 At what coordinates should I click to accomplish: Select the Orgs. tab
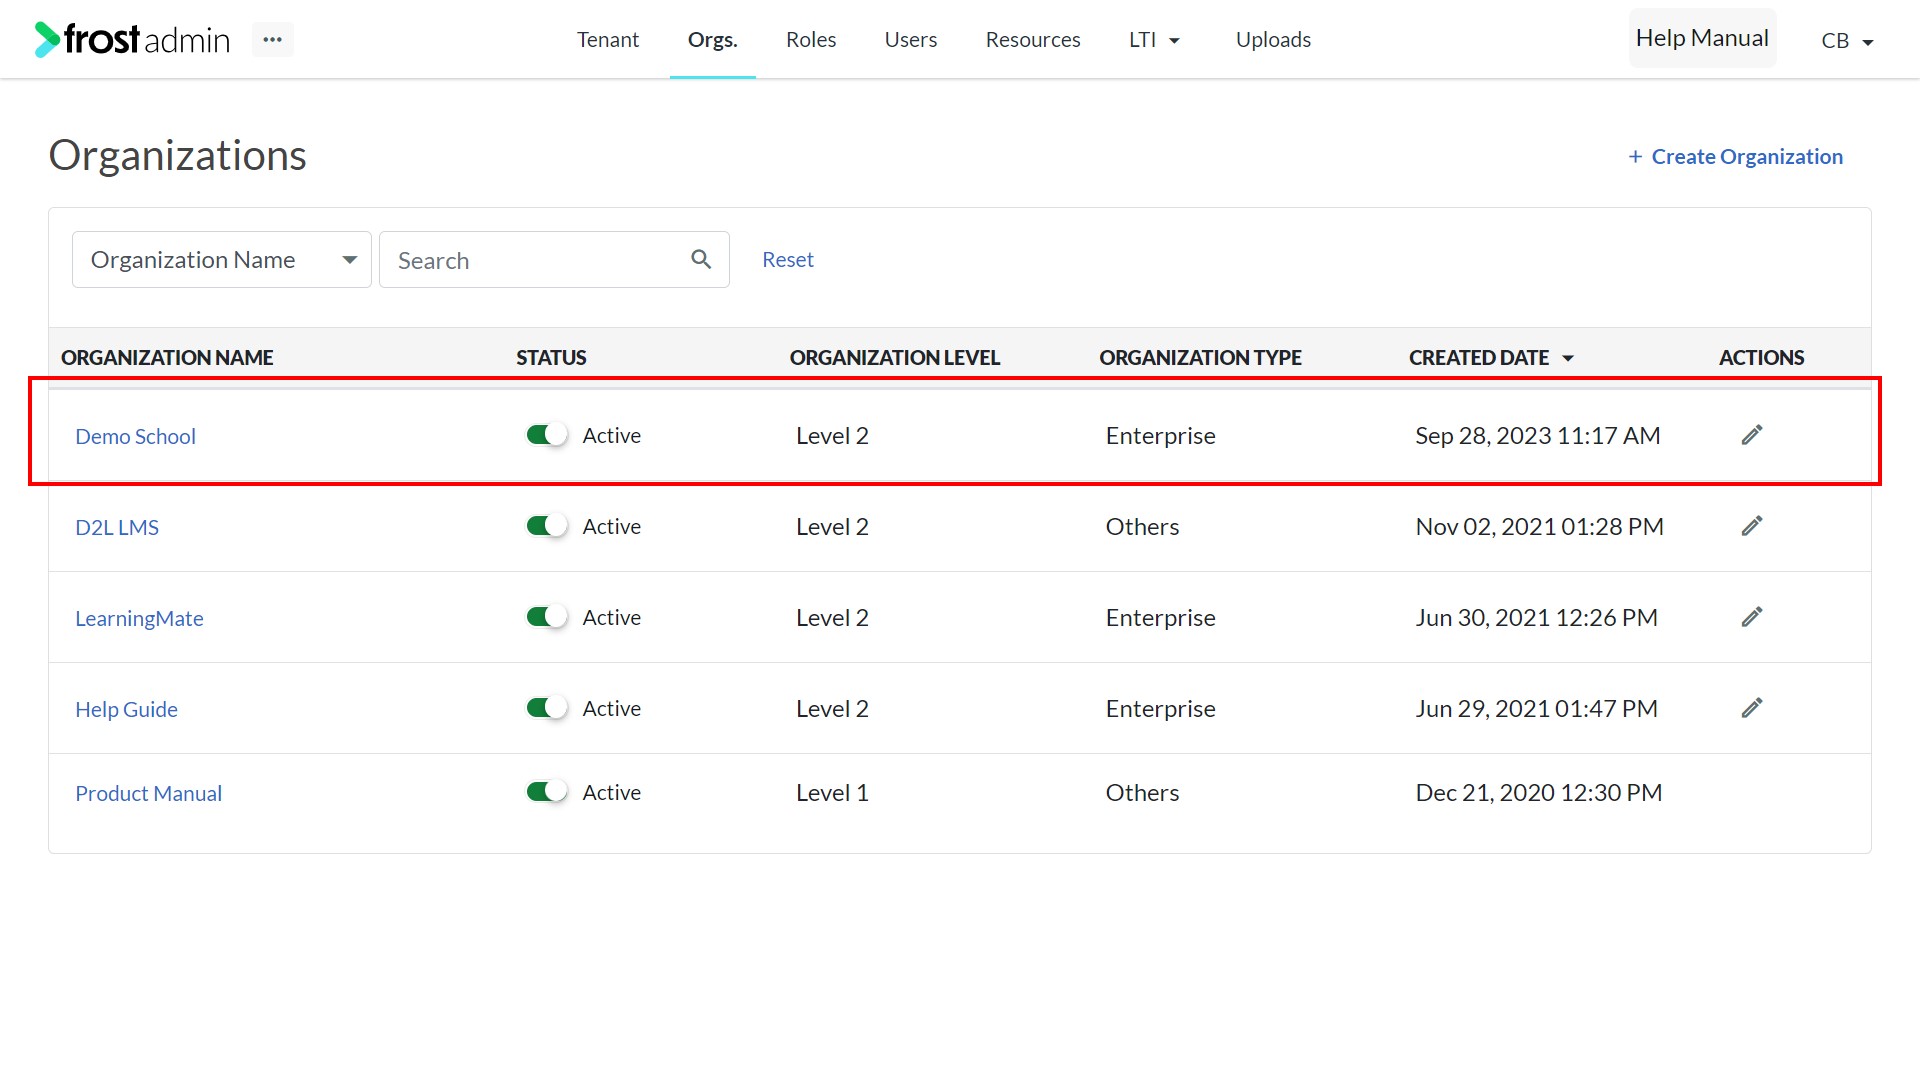click(713, 40)
